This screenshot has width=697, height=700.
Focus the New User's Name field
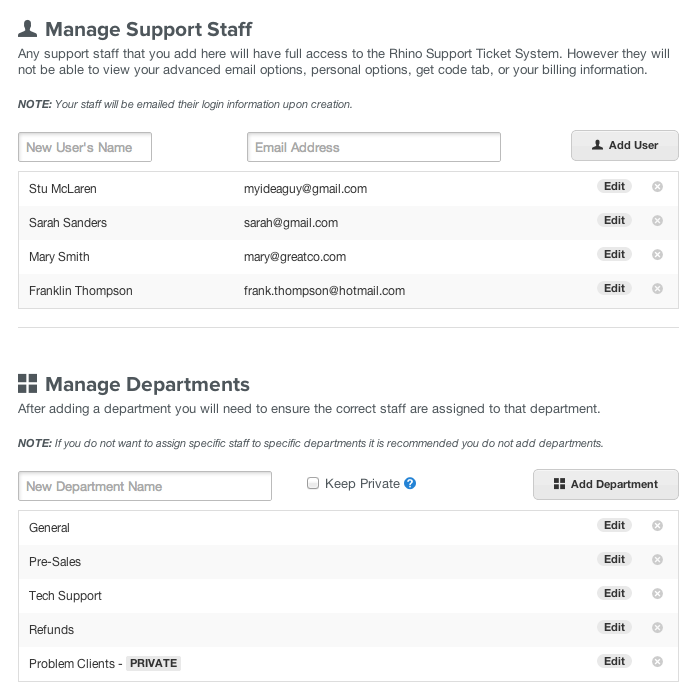click(85, 147)
